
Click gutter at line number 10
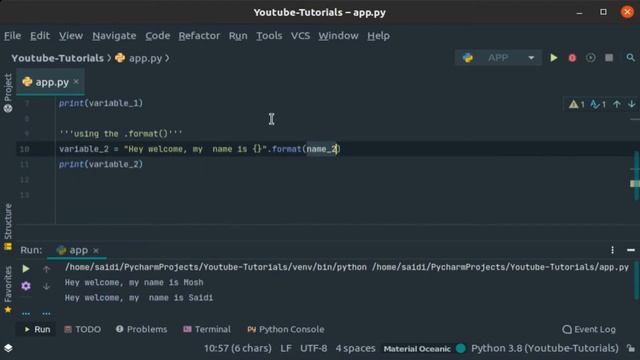click(24, 149)
